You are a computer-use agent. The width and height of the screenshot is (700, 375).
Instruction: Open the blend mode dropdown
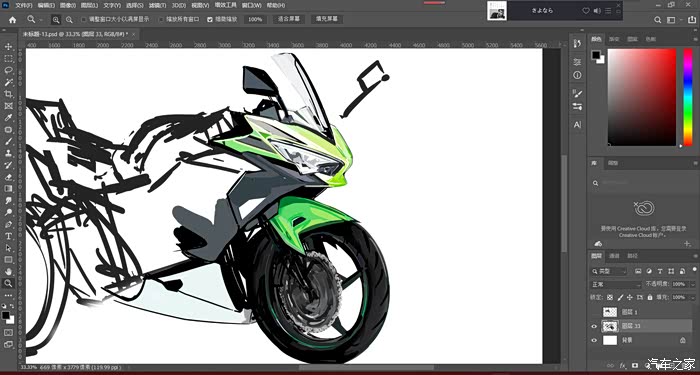click(x=616, y=284)
